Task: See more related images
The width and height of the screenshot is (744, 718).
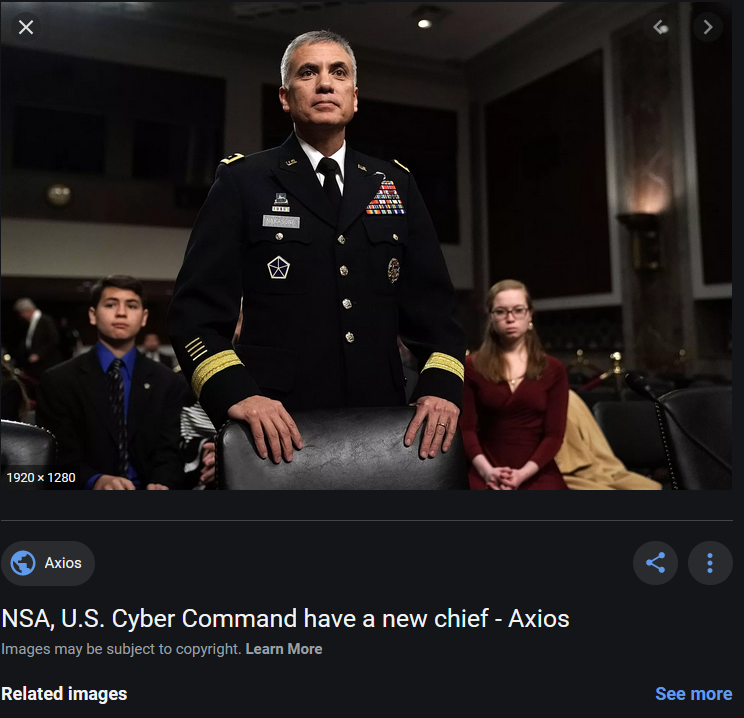Action: pyautogui.click(x=693, y=694)
